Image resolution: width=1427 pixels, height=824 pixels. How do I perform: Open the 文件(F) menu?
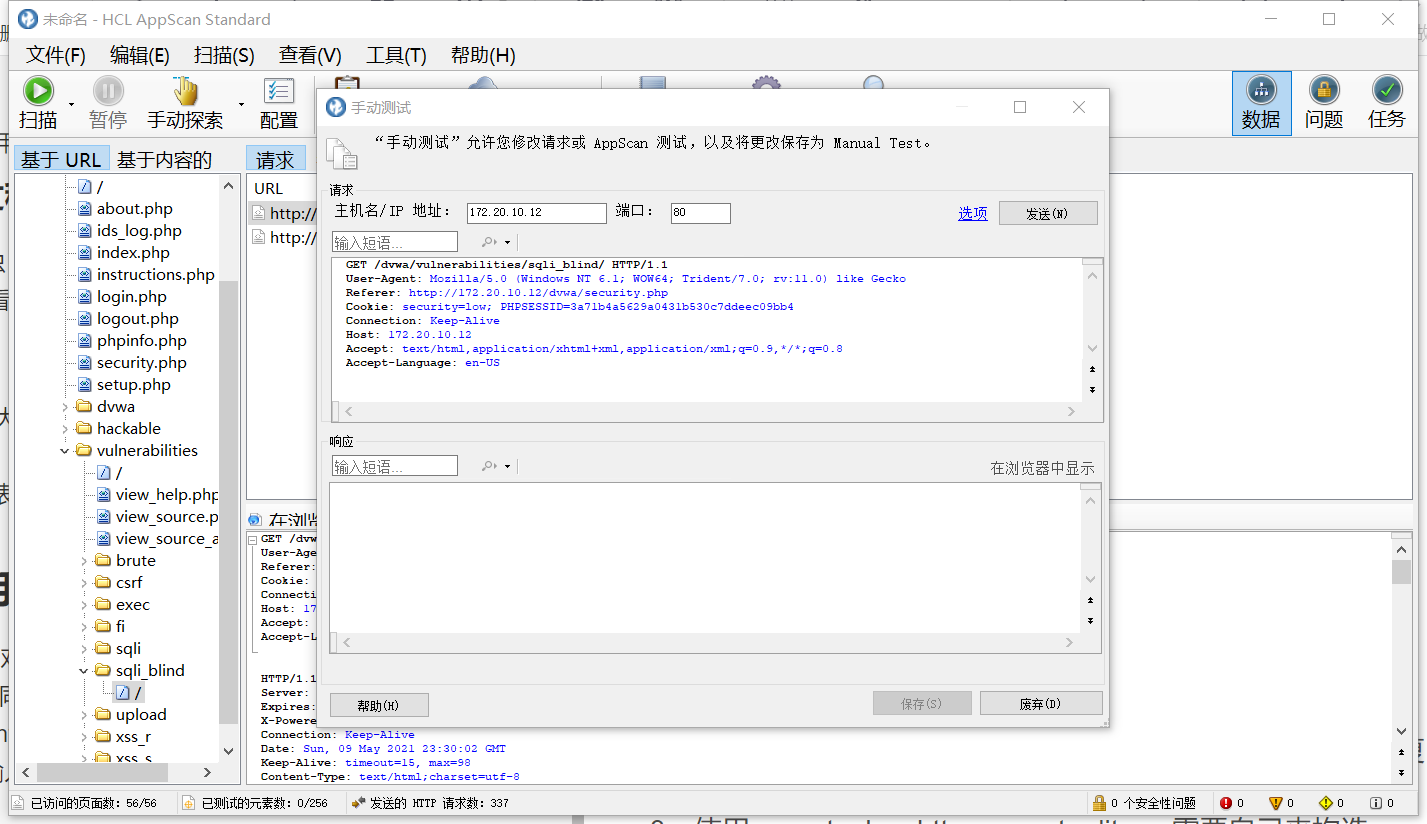[55, 55]
